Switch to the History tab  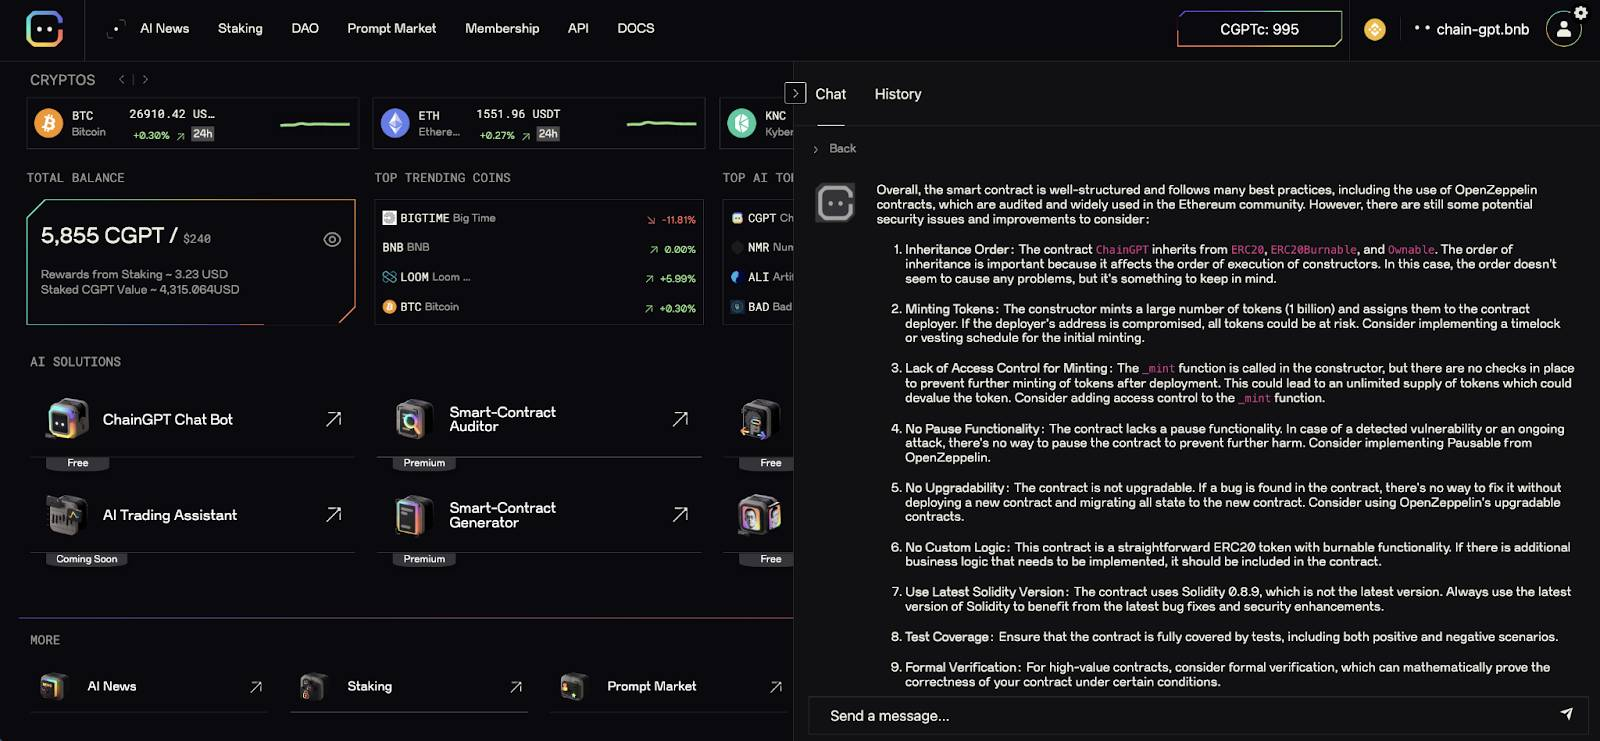(897, 94)
